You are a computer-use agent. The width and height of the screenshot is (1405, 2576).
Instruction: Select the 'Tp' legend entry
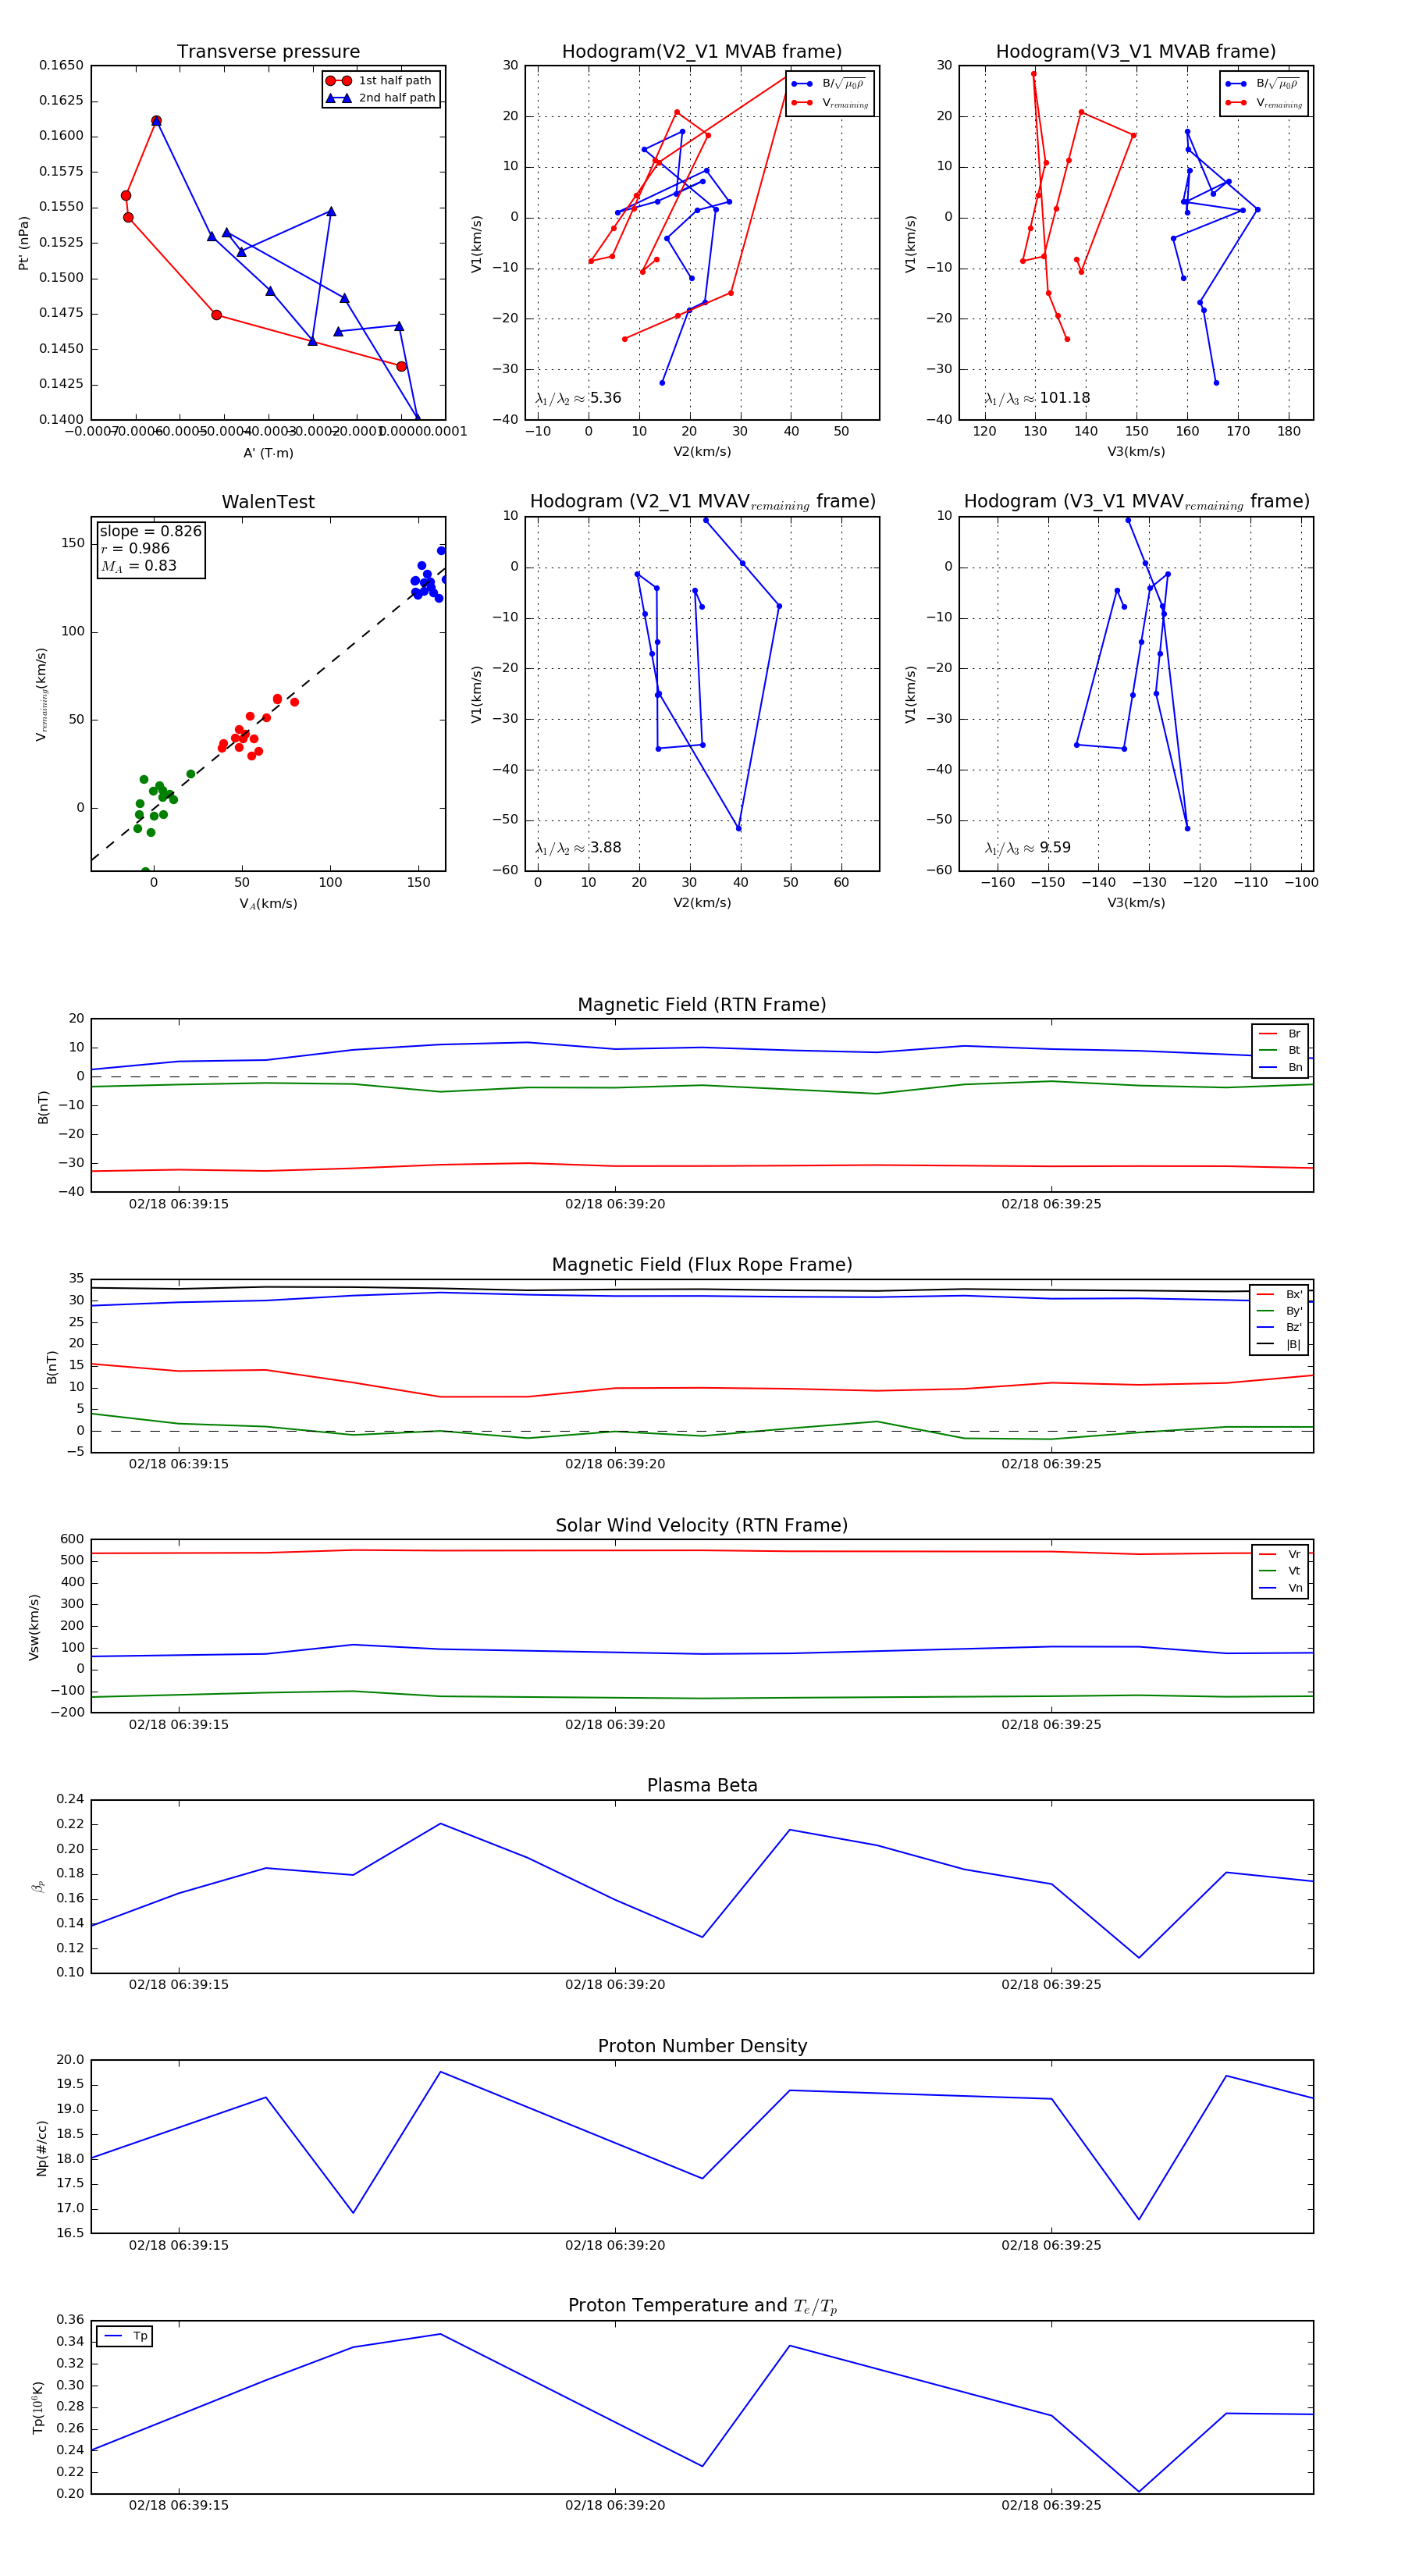(x=125, y=2336)
